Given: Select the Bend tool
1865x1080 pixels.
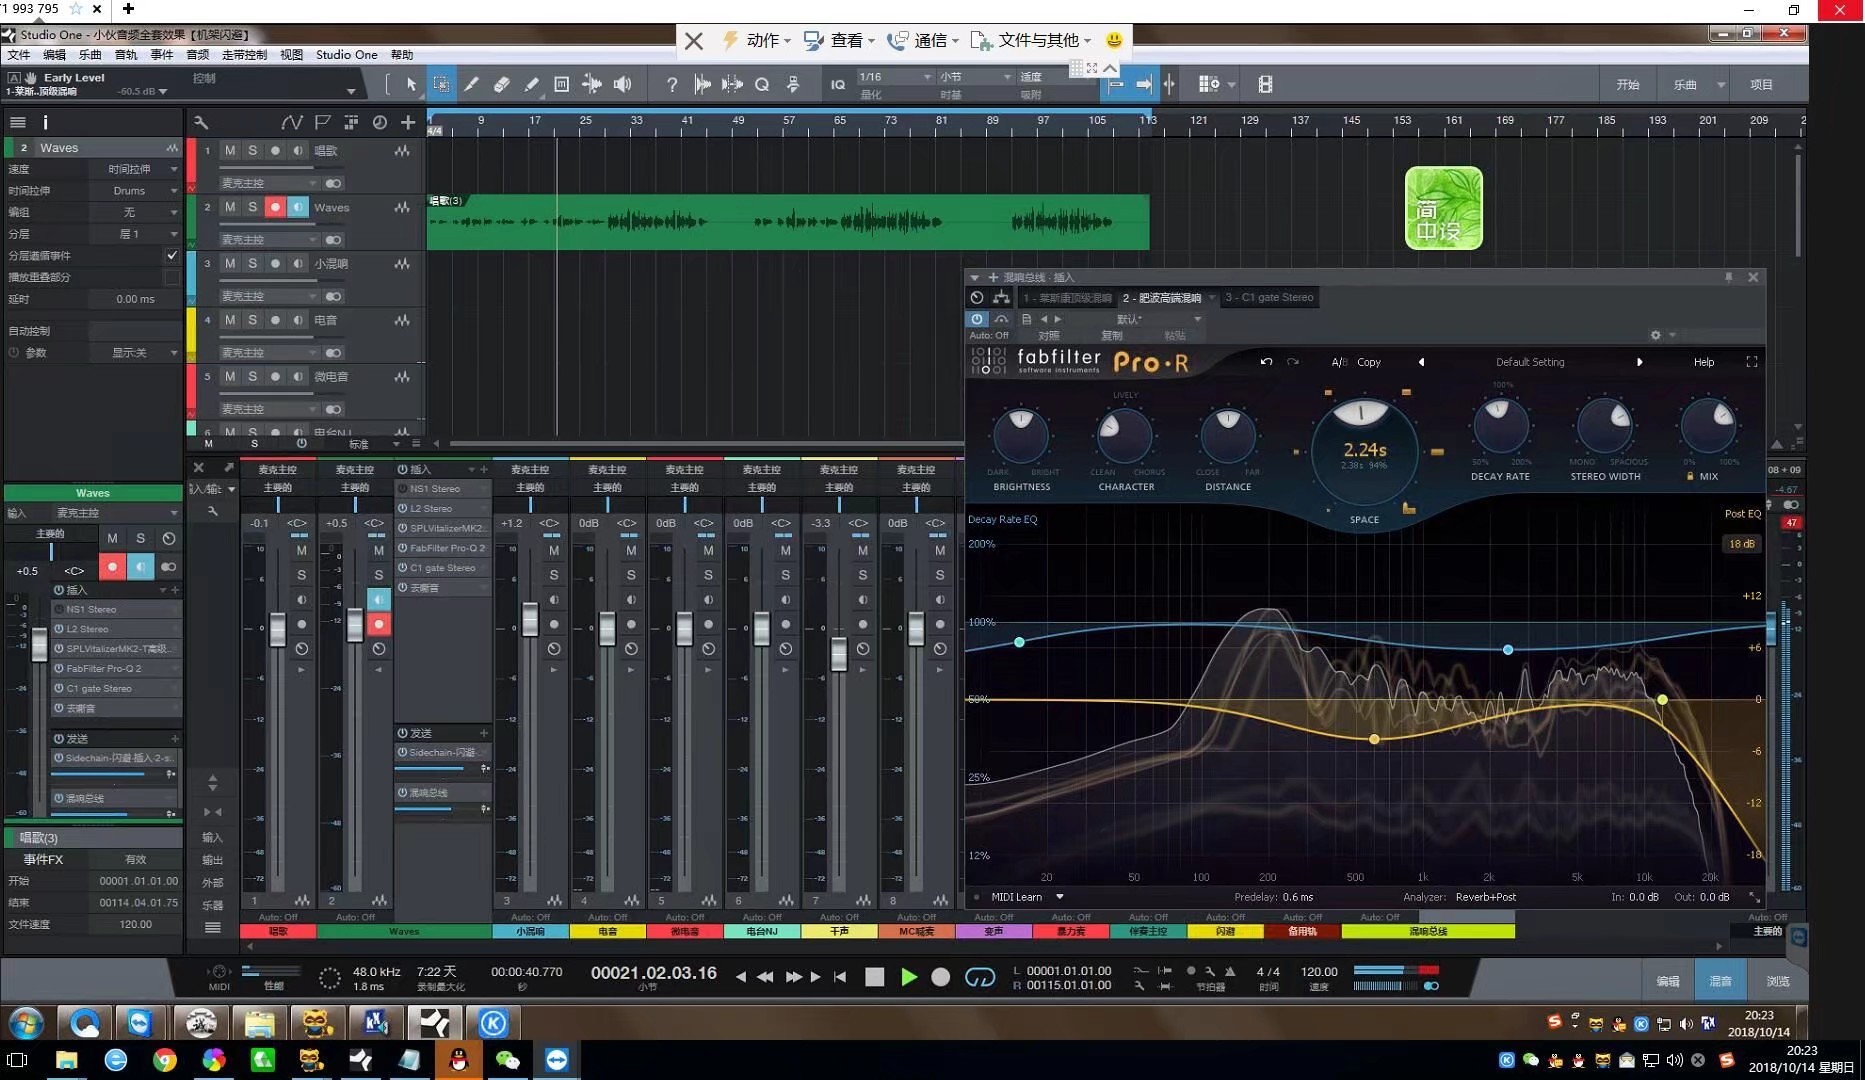Looking at the screenshot, I should [592, 85].
